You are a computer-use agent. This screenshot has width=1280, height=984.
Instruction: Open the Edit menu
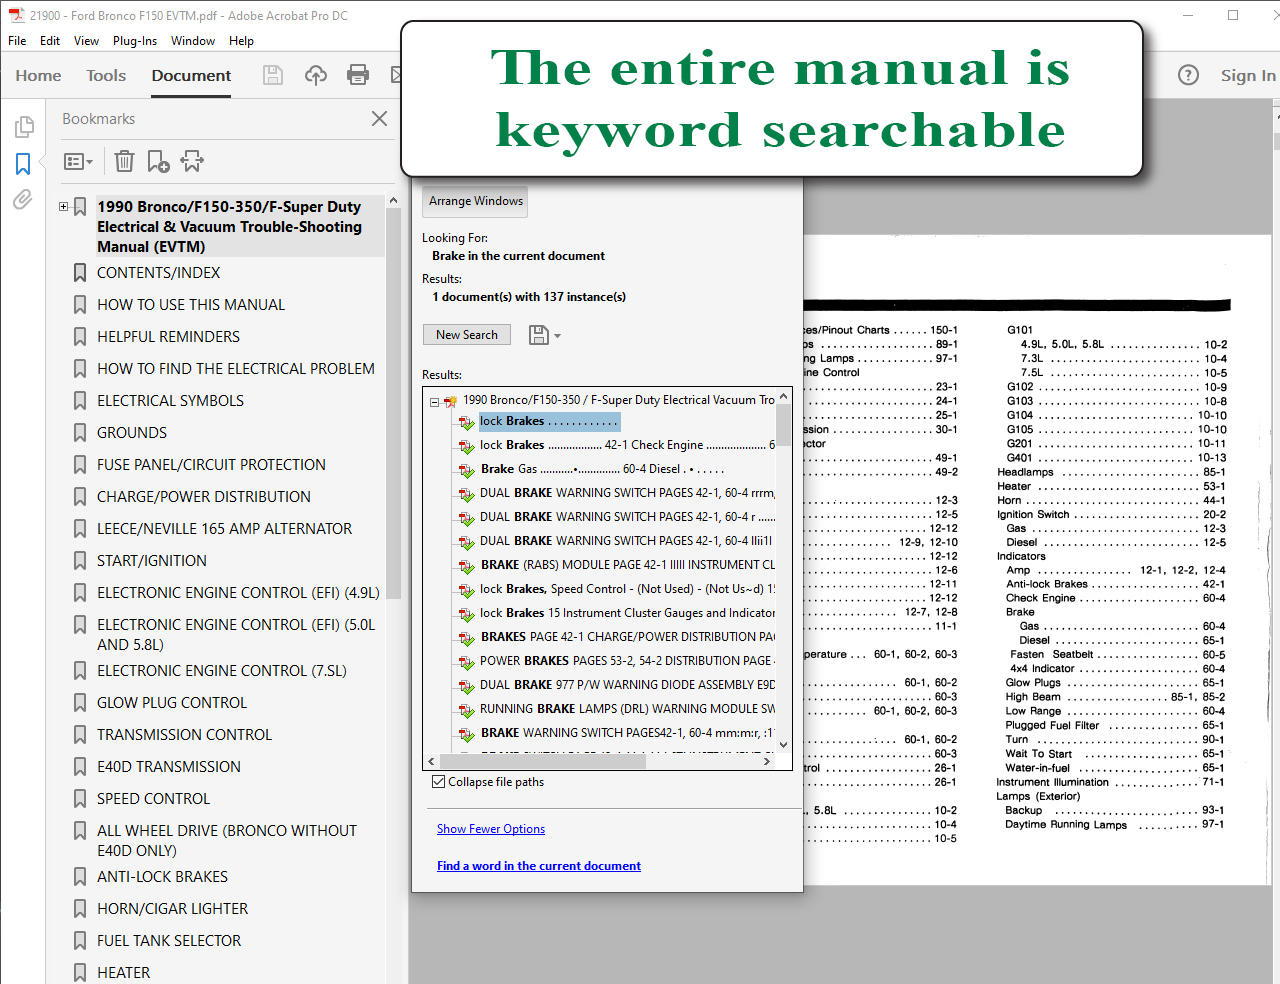[x=50, y=41]
